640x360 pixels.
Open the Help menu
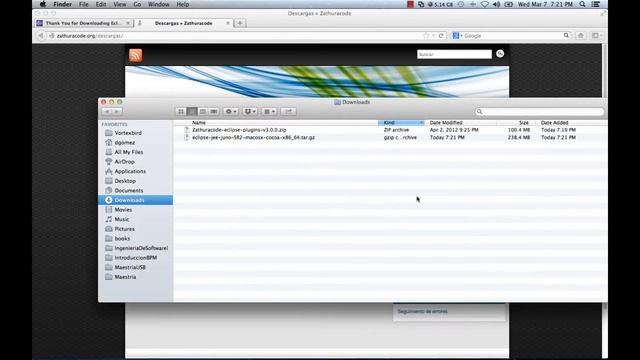(x=183, y=4)
